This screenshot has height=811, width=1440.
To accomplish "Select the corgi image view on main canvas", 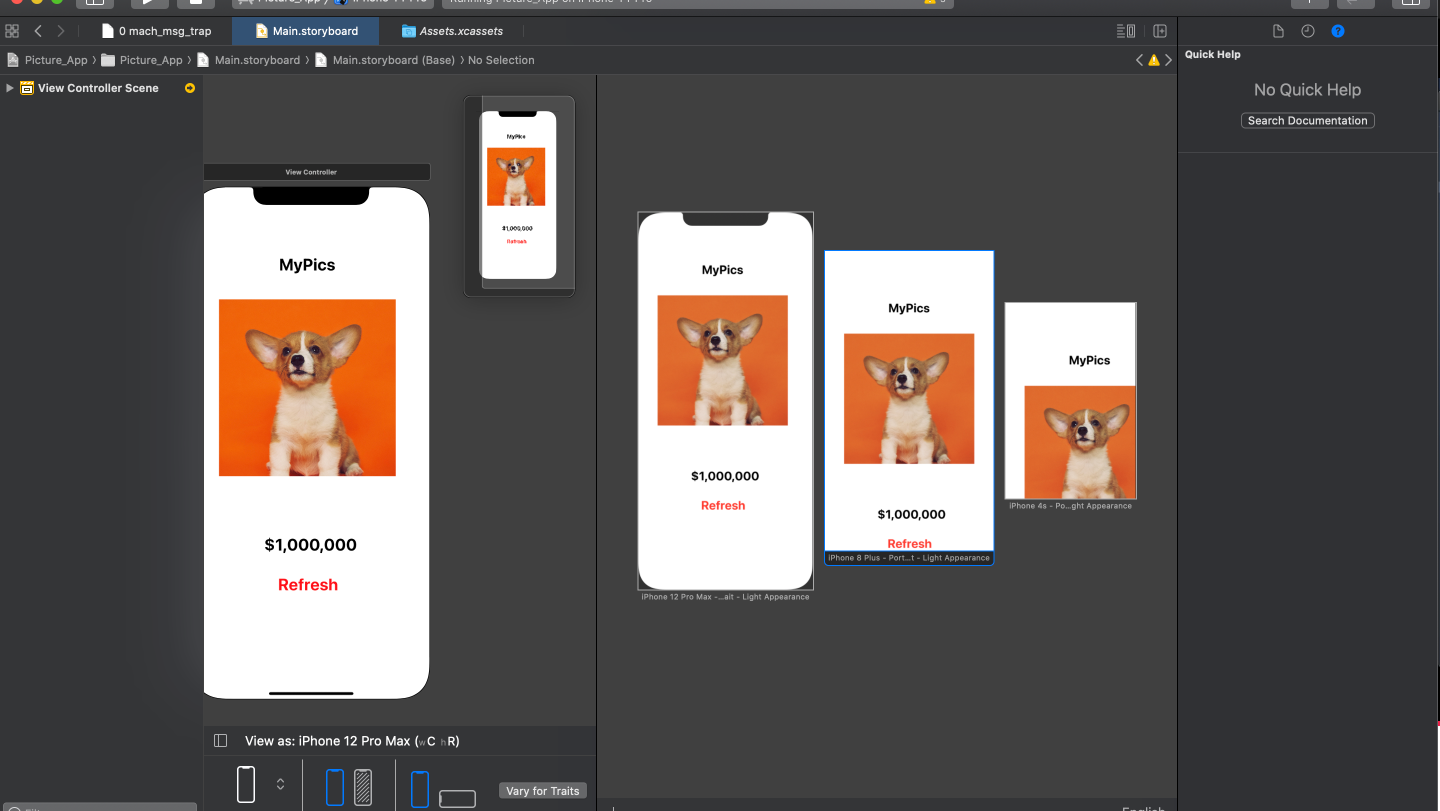I will [307, 388].
